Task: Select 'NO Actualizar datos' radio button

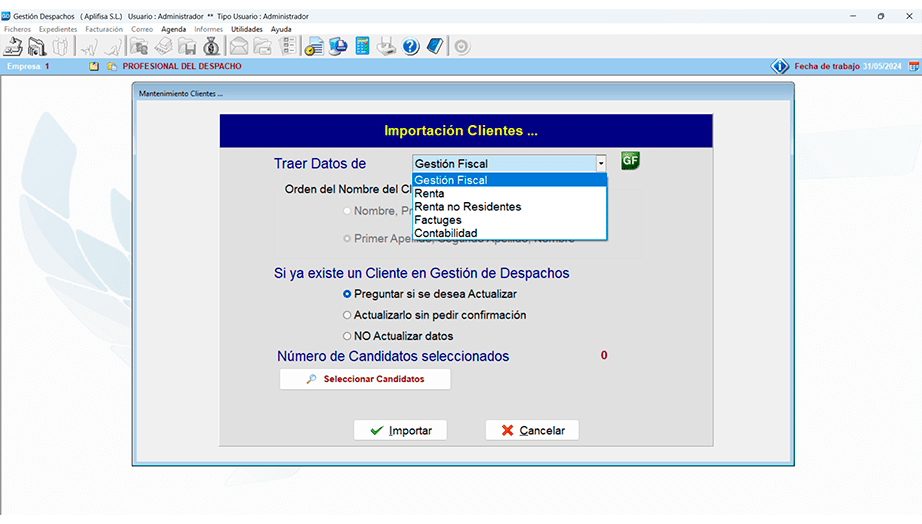Action: point(347,336)
